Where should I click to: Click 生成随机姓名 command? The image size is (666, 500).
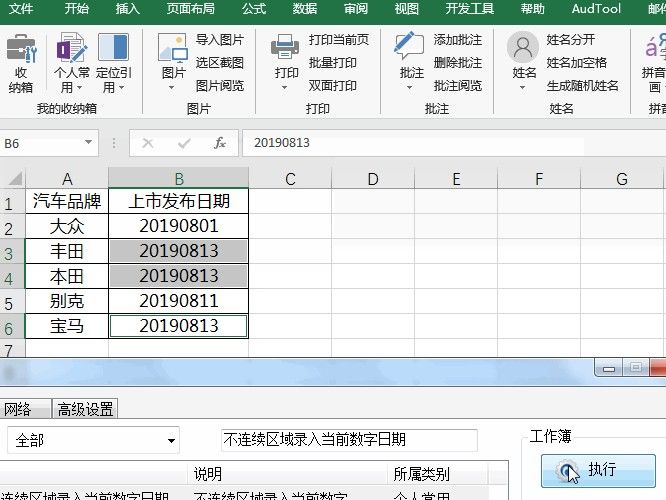point(582,86)
